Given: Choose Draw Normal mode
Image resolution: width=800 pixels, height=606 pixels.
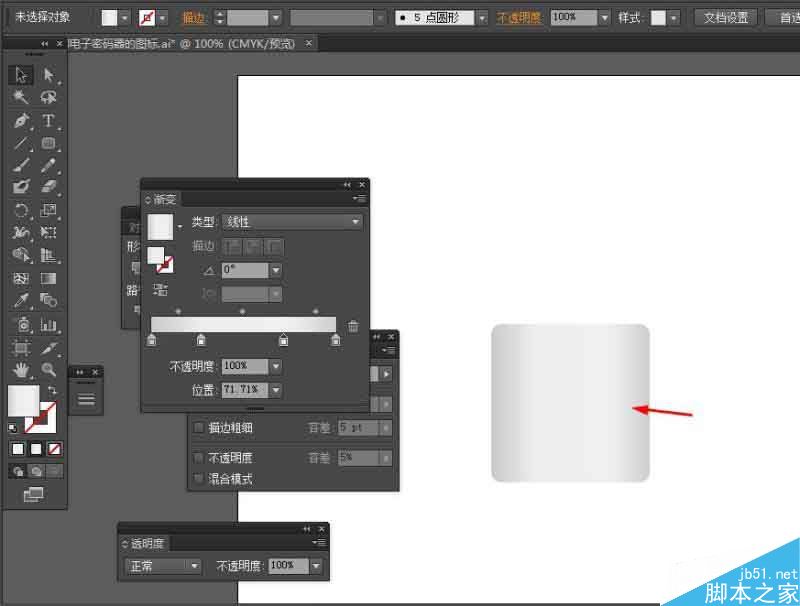Looking at the screenshot, I should pos(18,471).
